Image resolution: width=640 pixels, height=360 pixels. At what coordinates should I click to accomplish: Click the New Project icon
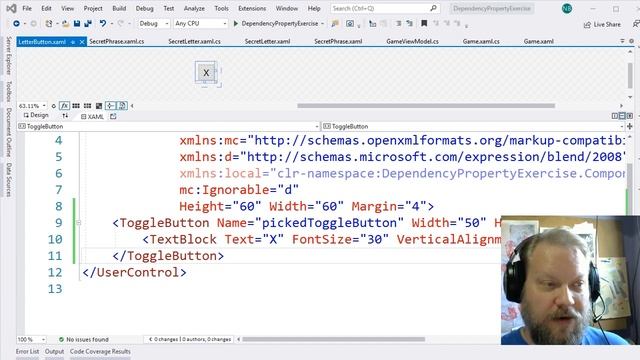pos(49,24)
